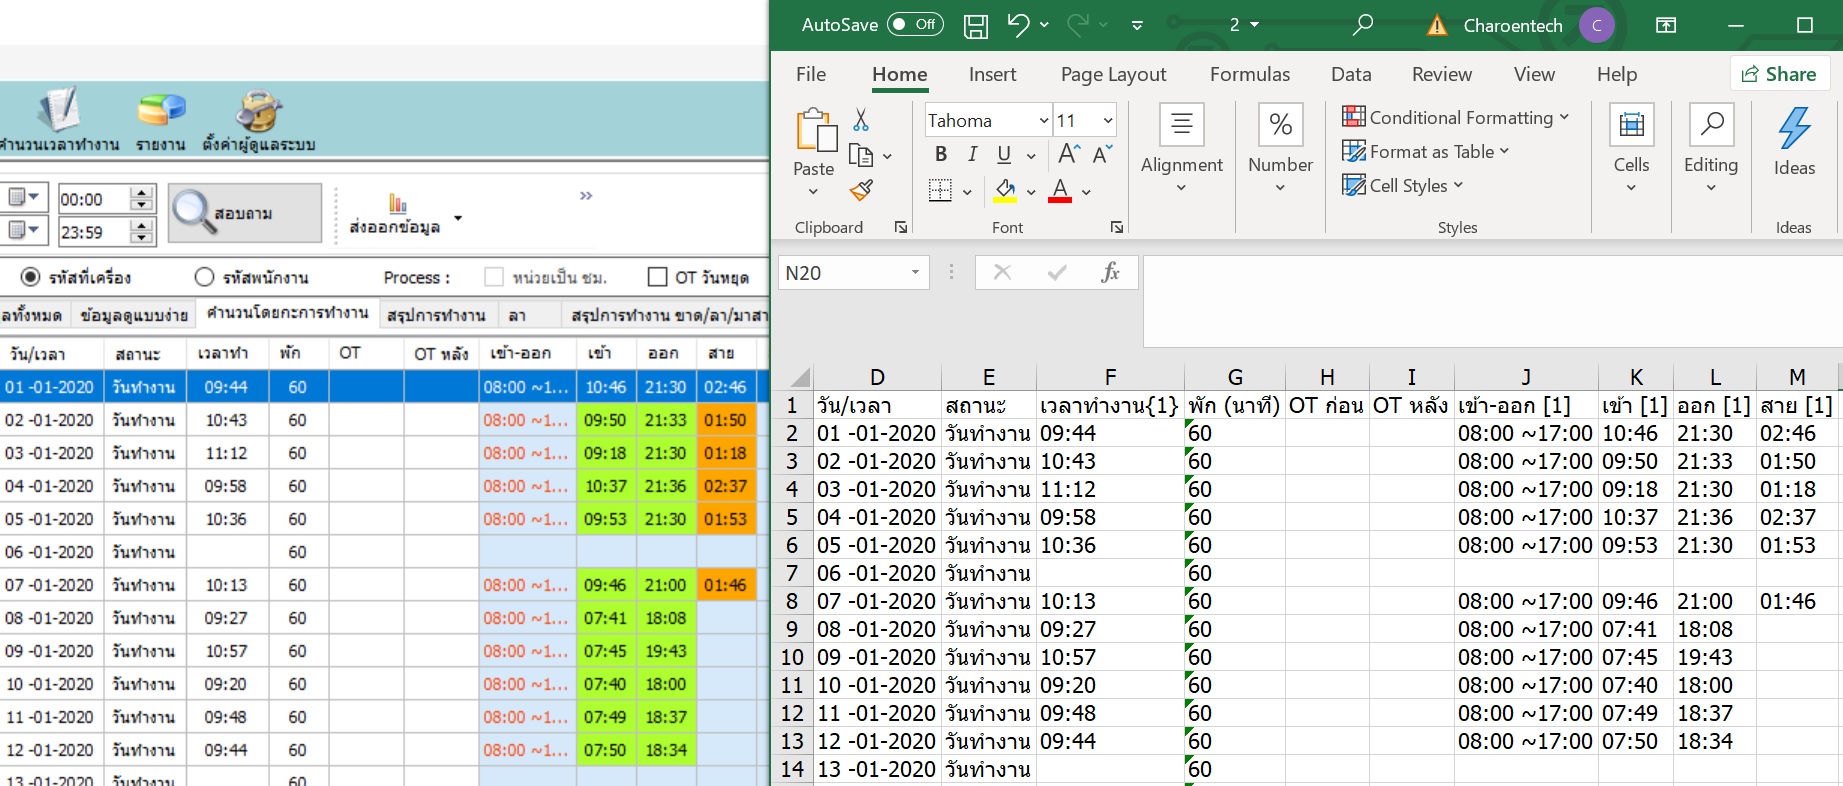Toggle the AutoSave switch
Image resolution: width=1843 pixels, height=786 pixels.
915,25
